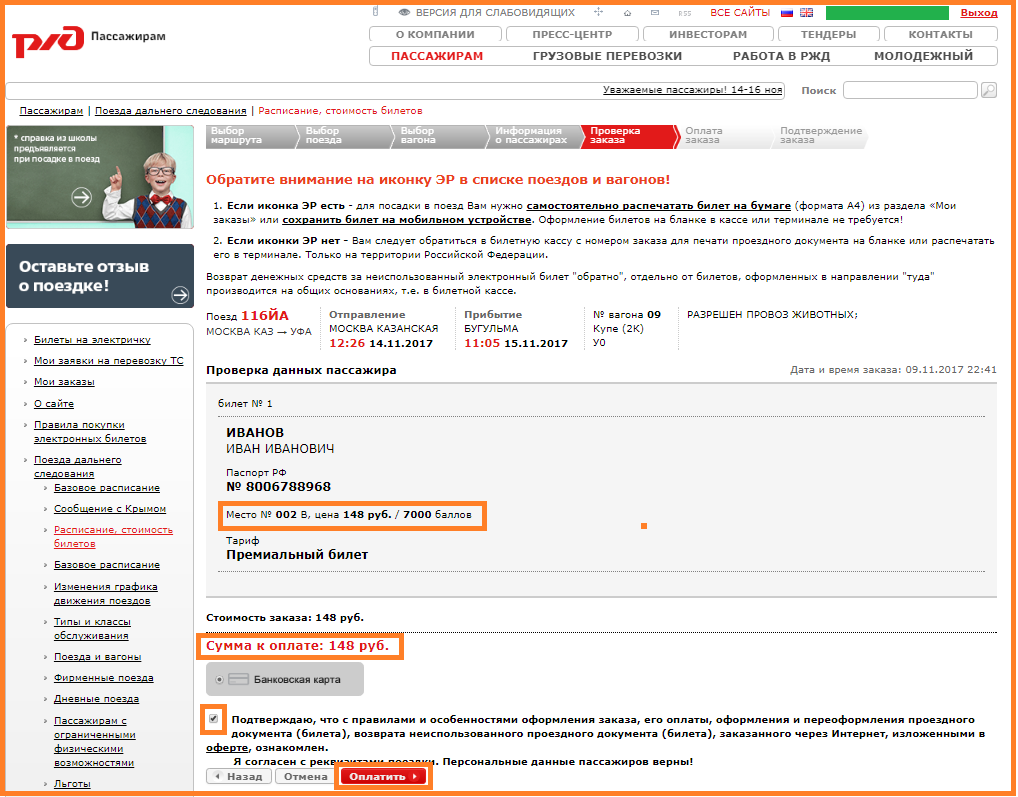Screen dimensions: 1018x797
Task: Select the bank card payment radio button
Action: click(220, 680)
